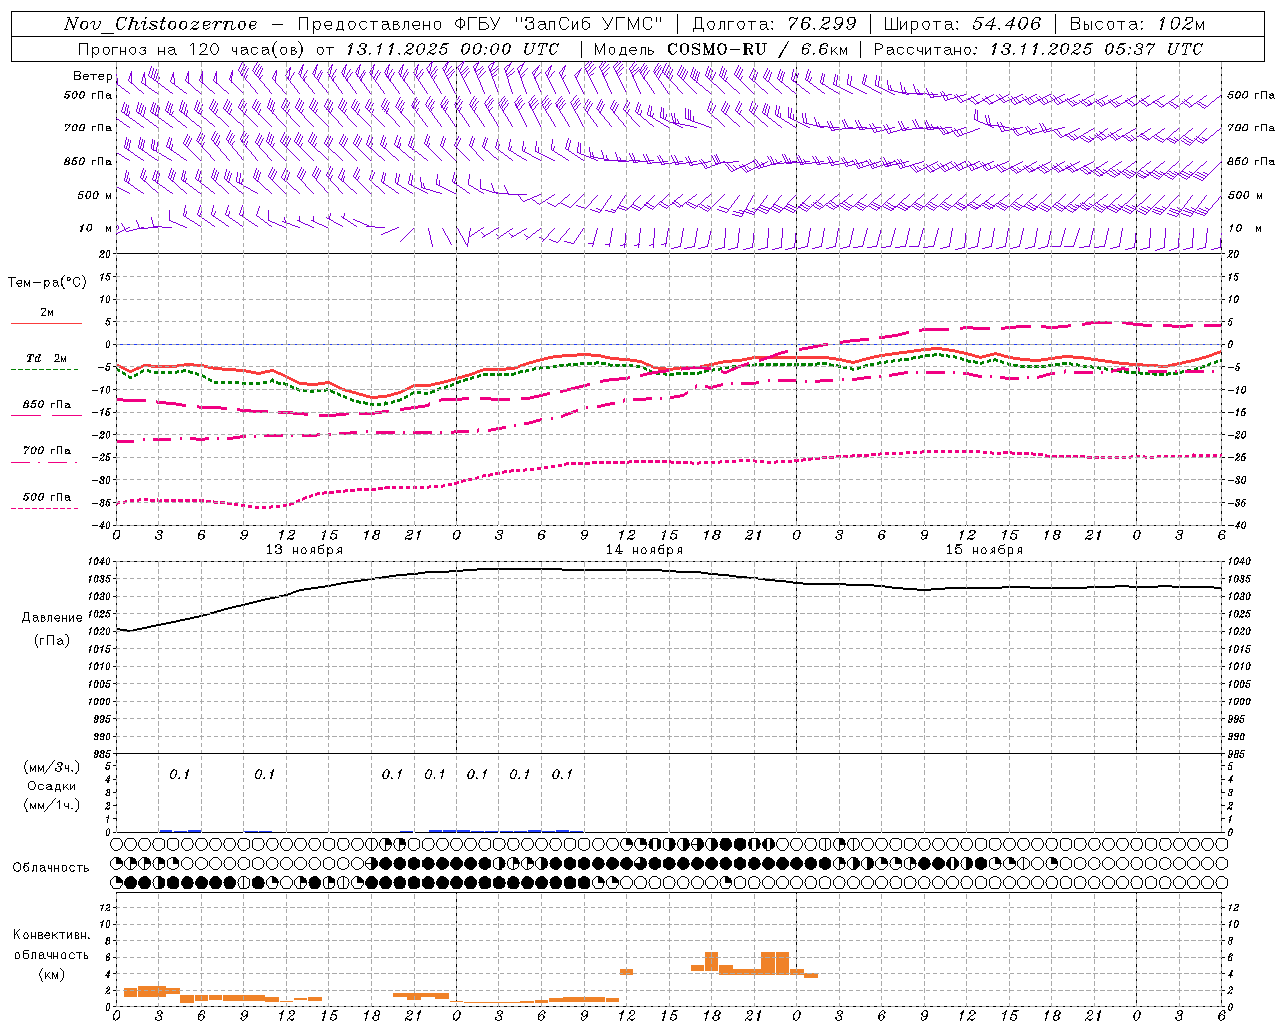Click the forecast start 13.11.2025 00:00 UTC

point(452,49)
